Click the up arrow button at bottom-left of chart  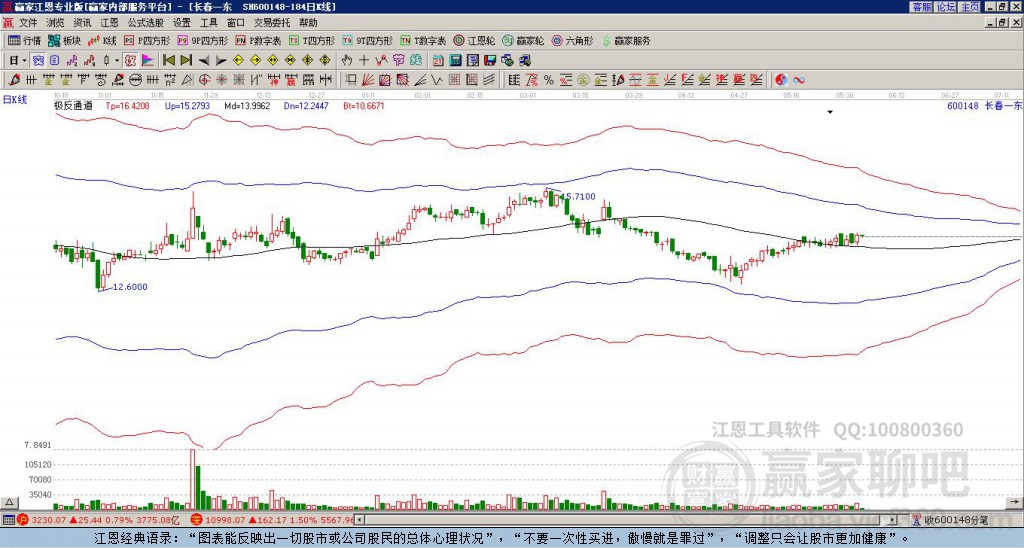(x=9, y=502)
